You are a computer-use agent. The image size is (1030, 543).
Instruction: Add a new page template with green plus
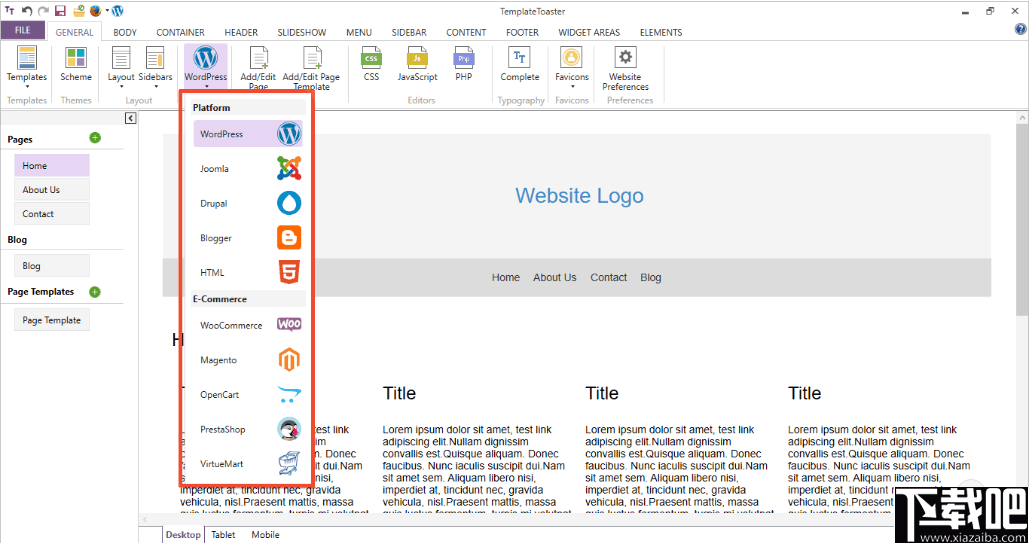click(95, 292)
